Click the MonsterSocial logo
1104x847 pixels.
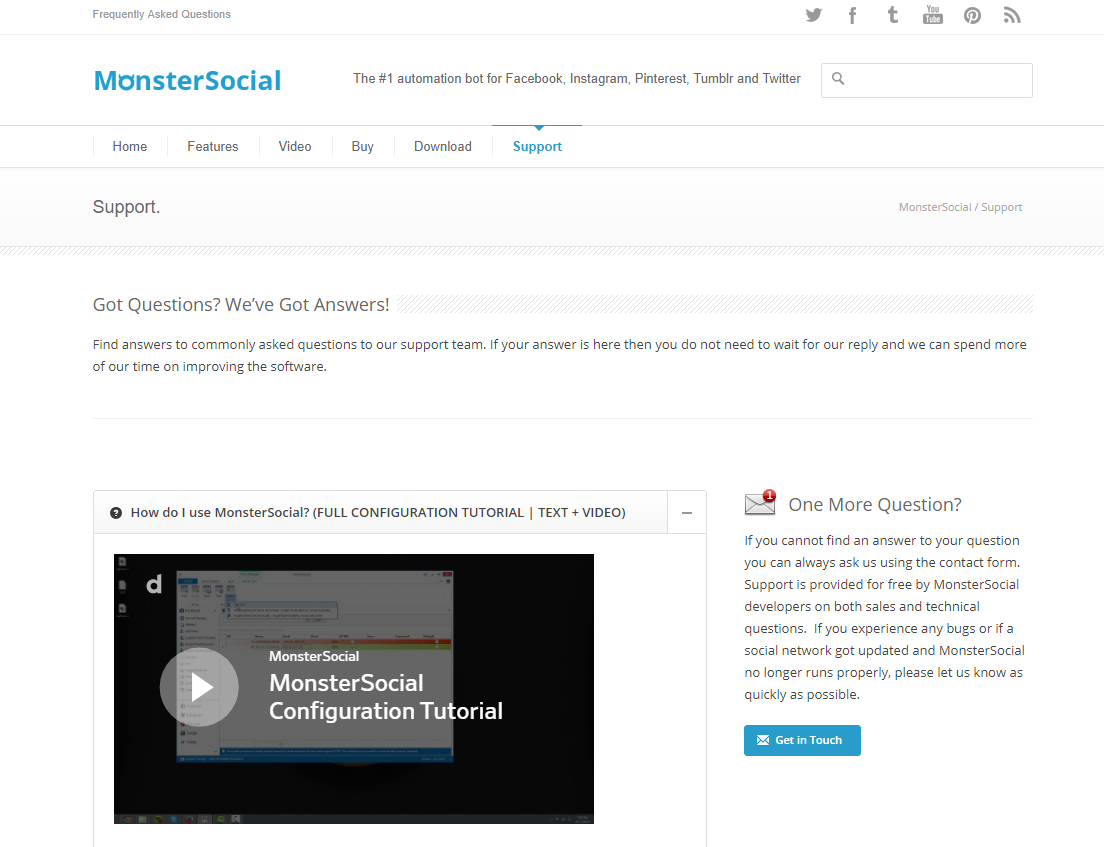click(x=187, y=80)
